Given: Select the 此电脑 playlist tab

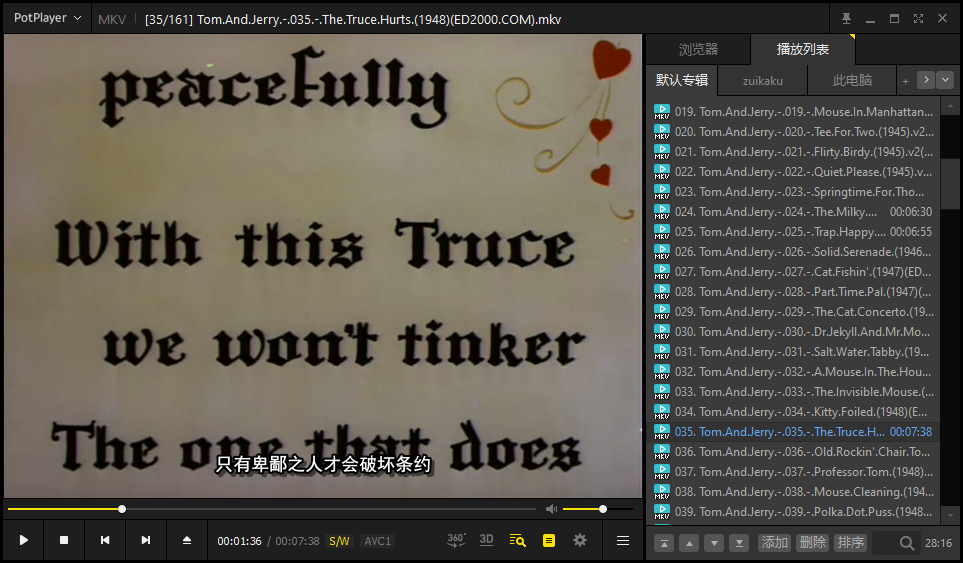Looking at the screenshot, I should pyautogui.click(x=852, y=80).
